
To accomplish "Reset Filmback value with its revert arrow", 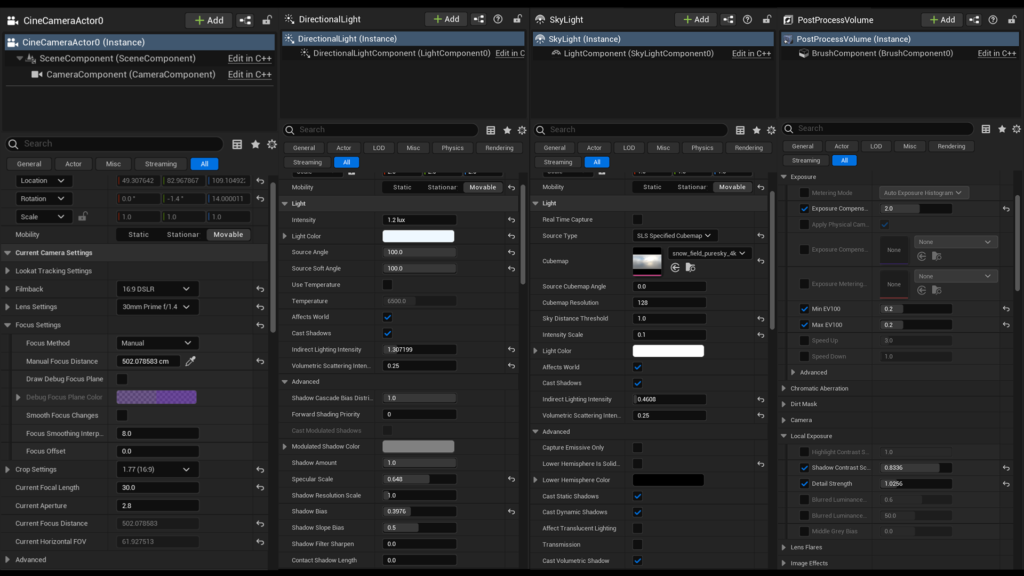I will pyautogui.click(x=260, y=289).
